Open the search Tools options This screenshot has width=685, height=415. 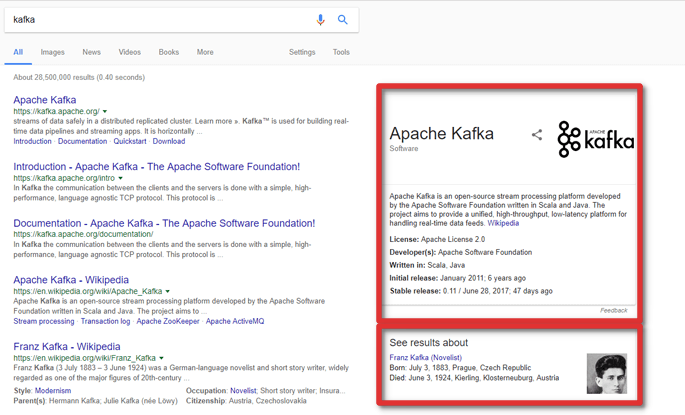coord(341,52)
